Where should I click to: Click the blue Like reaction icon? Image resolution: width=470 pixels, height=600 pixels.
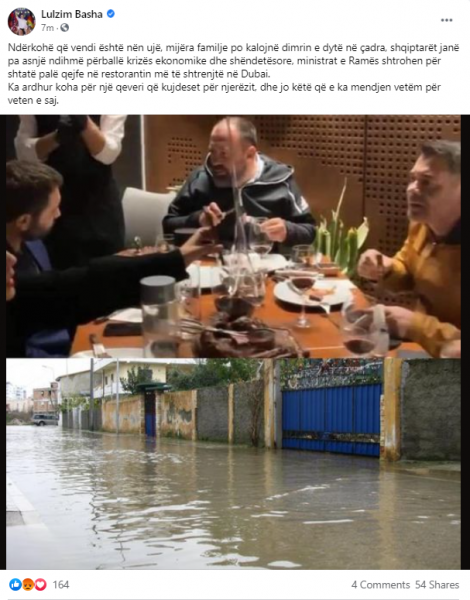[x=15, y=584]
